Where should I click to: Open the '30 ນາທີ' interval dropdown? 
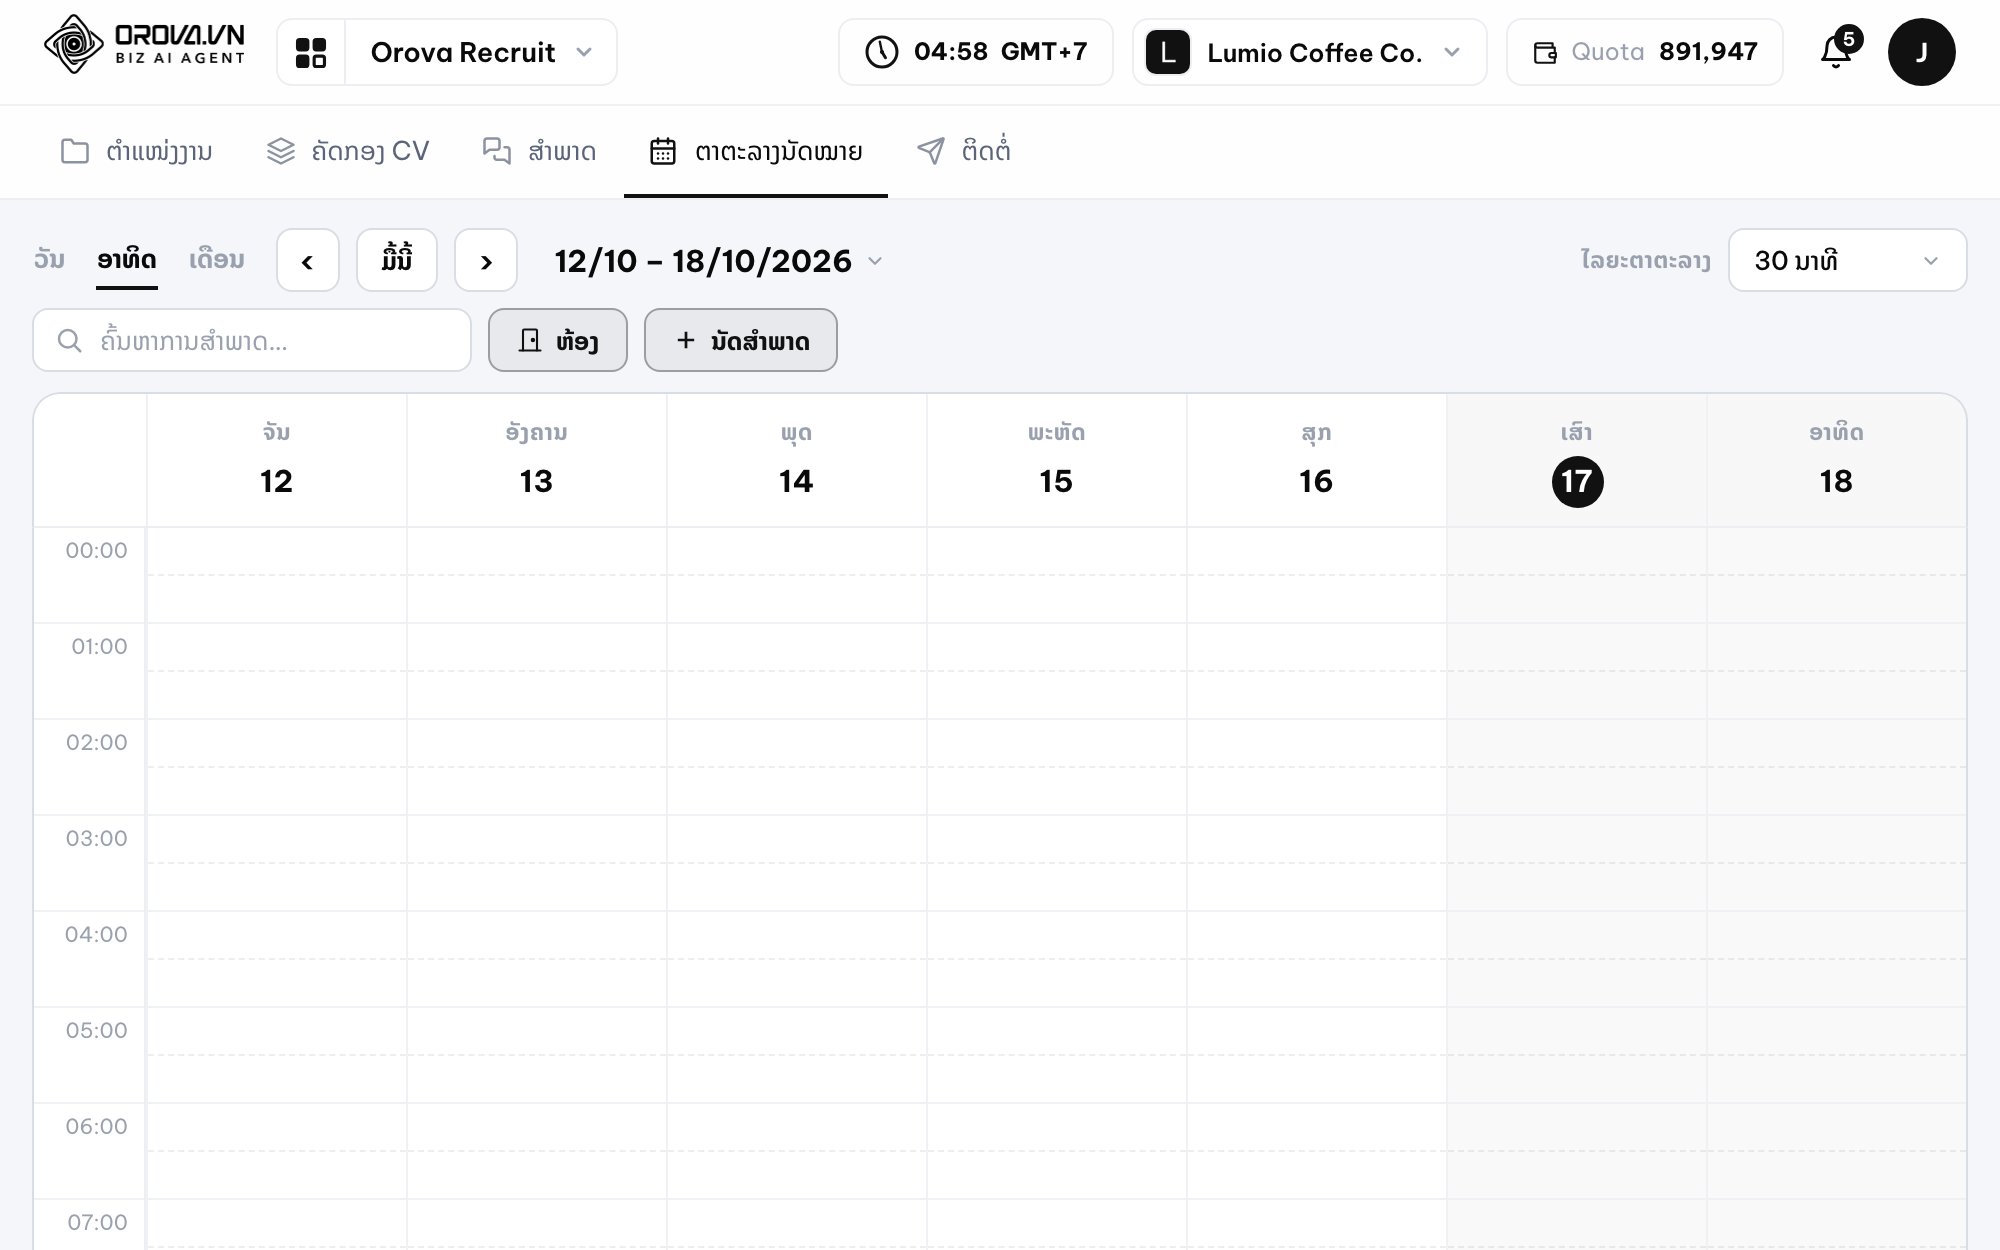click(1847, 261)
